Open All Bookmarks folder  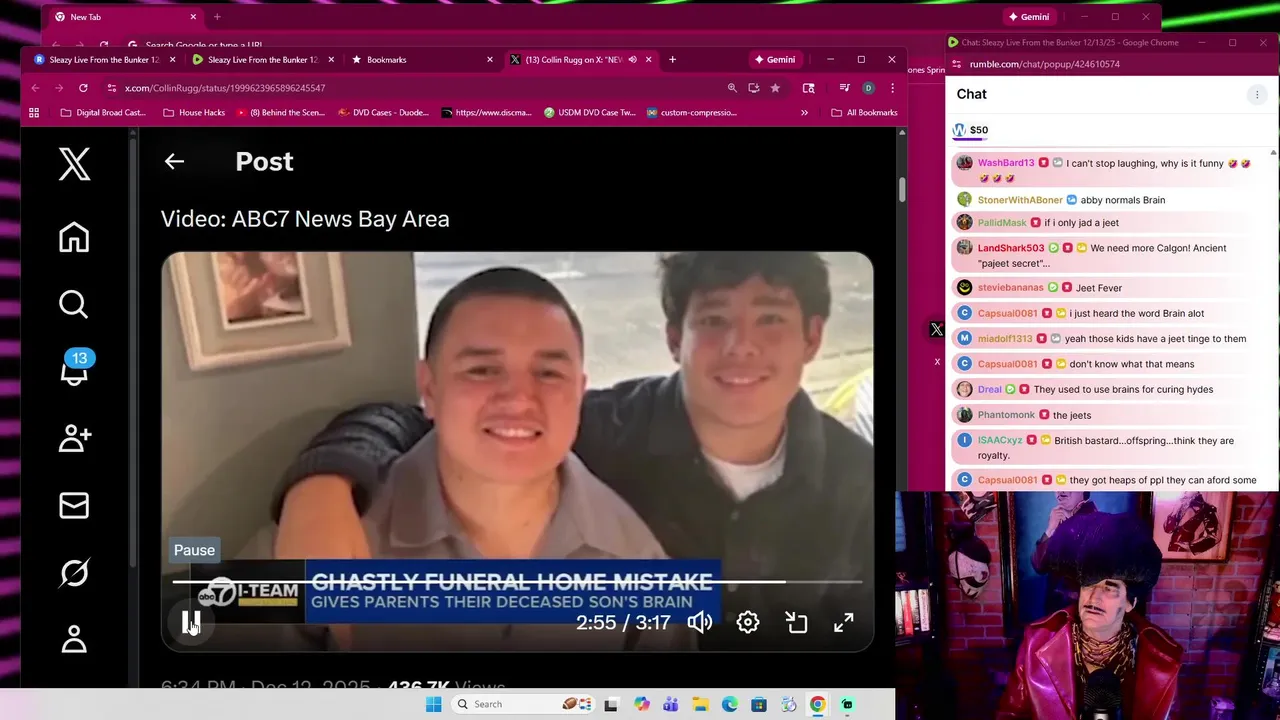coord(864,112)
